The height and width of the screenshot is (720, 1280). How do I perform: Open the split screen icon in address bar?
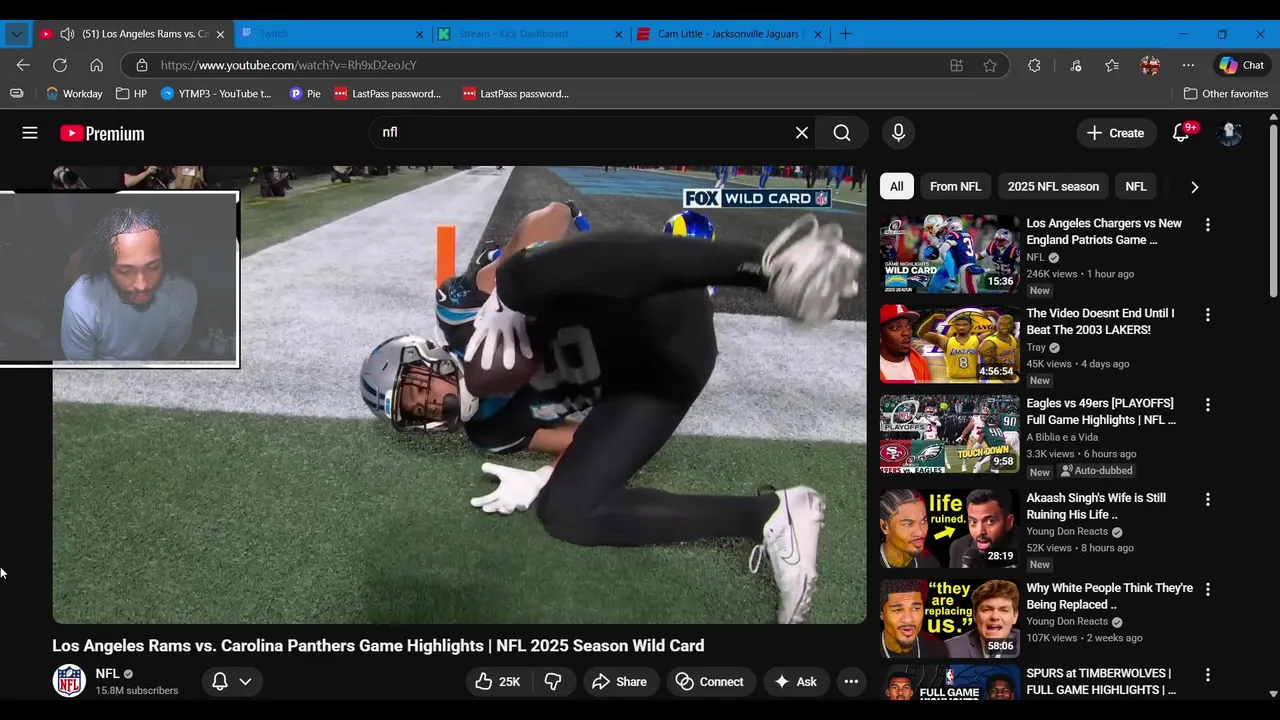(x=956, y=65)
